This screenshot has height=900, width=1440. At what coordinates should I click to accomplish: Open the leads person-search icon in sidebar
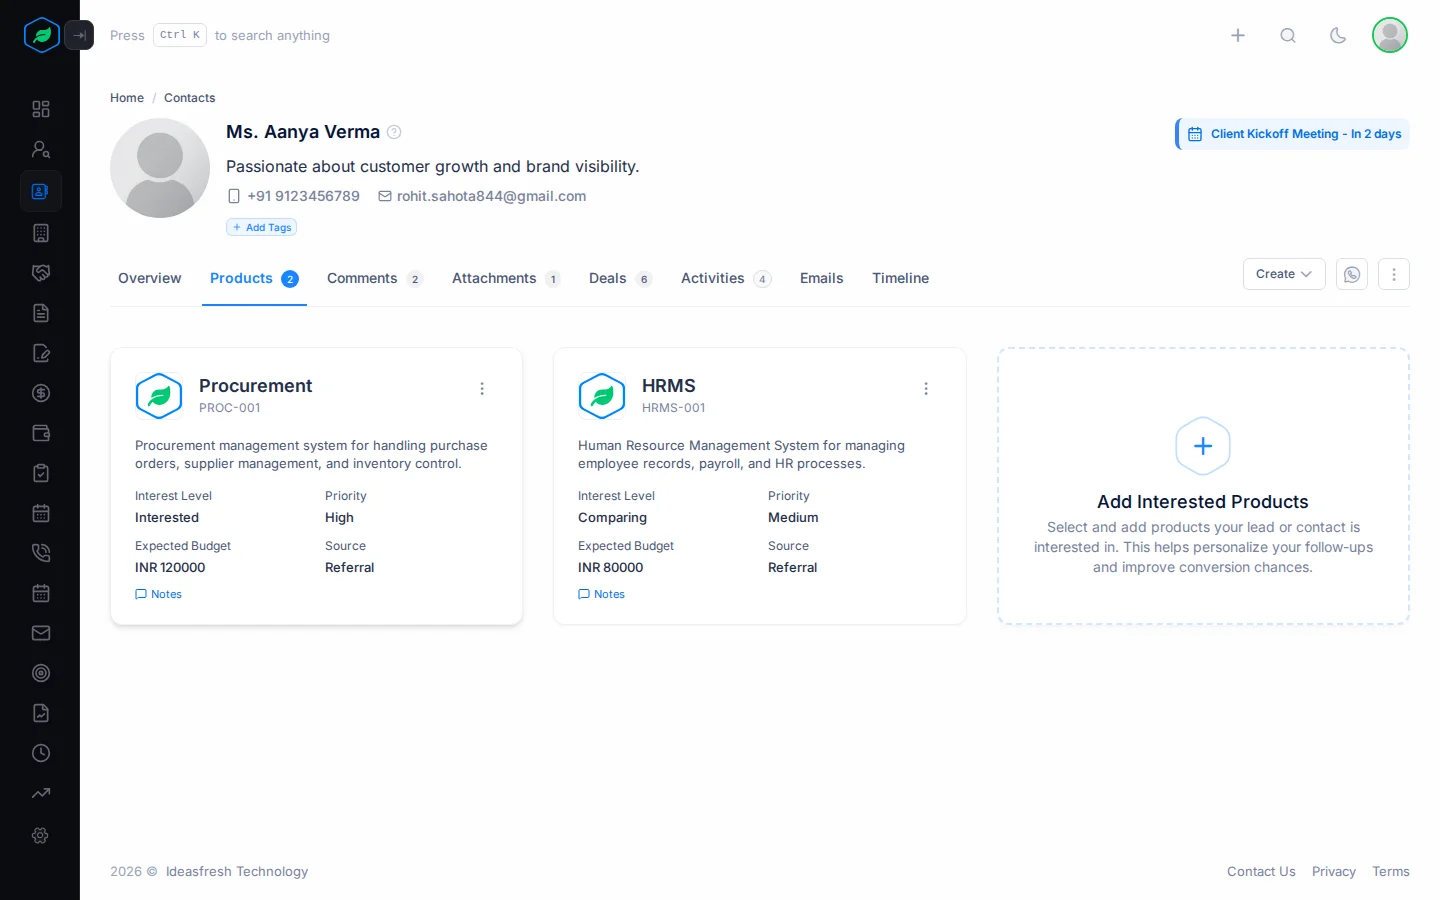coord(41,149)
